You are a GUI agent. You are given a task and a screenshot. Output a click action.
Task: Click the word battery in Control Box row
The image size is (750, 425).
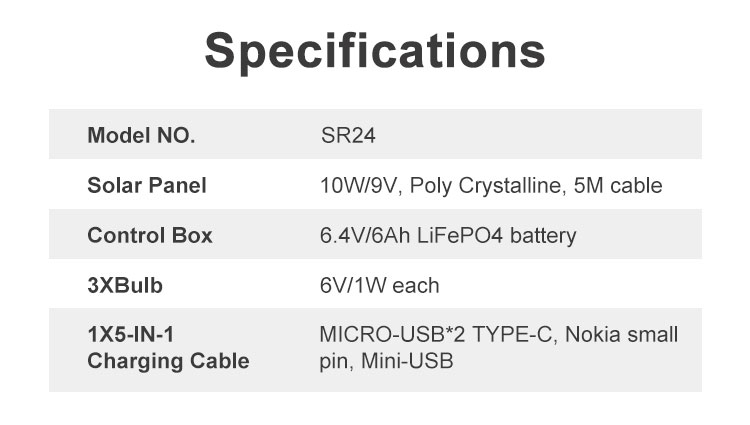[543, 236]
